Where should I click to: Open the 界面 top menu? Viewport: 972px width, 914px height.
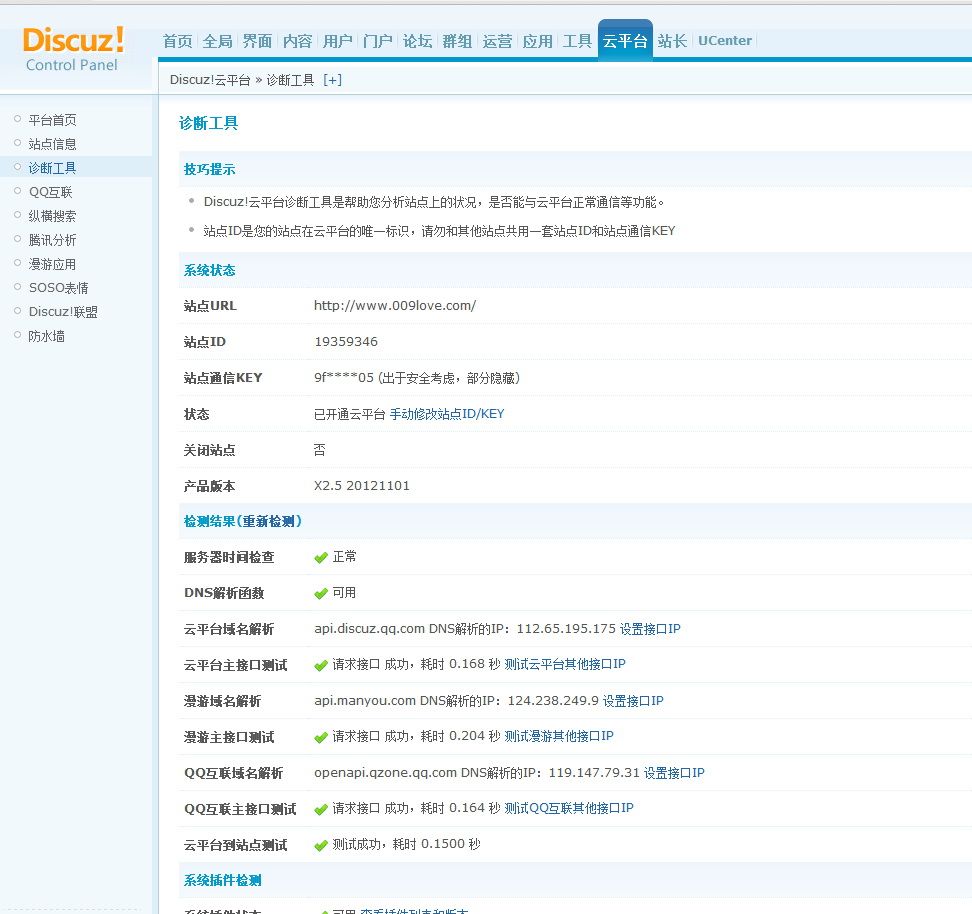click(x=257, y=42)
